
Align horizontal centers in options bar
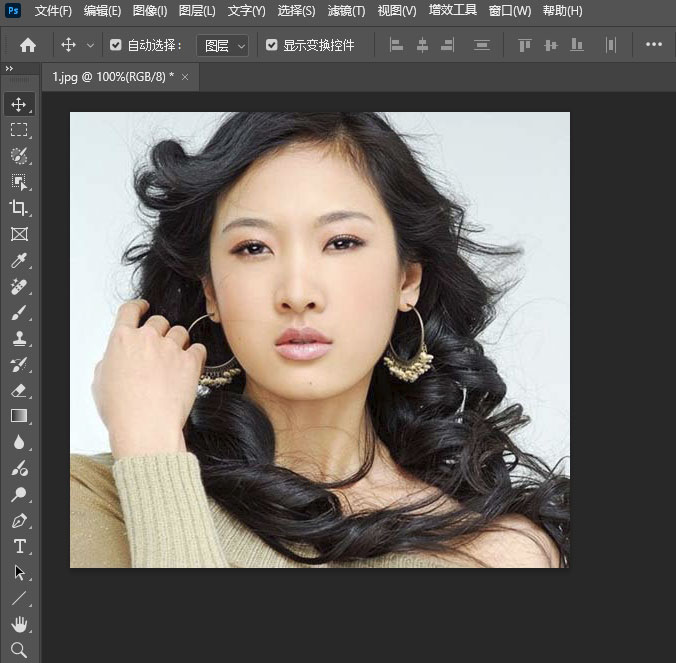click(x=422, y=45)
